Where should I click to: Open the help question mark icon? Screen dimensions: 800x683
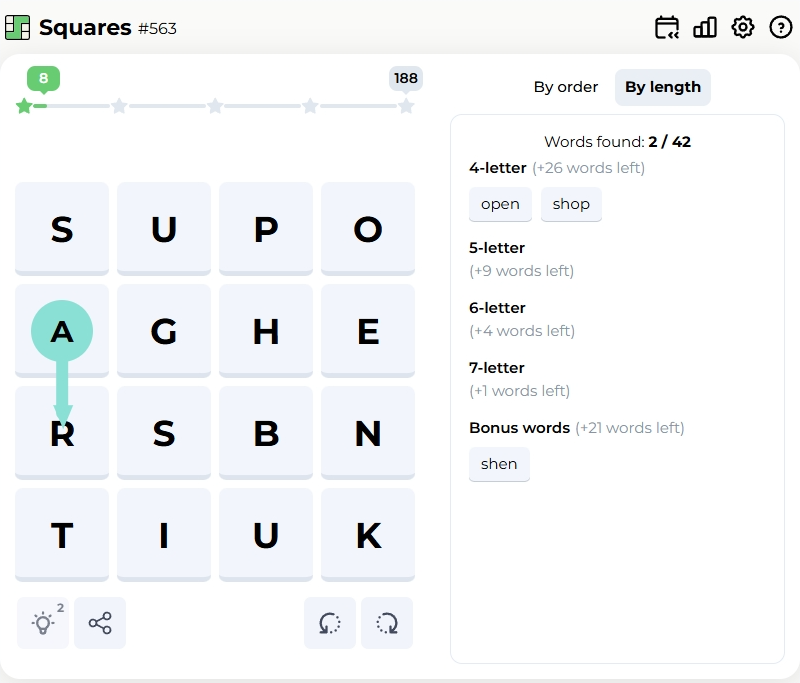click(x=781, y=28)
